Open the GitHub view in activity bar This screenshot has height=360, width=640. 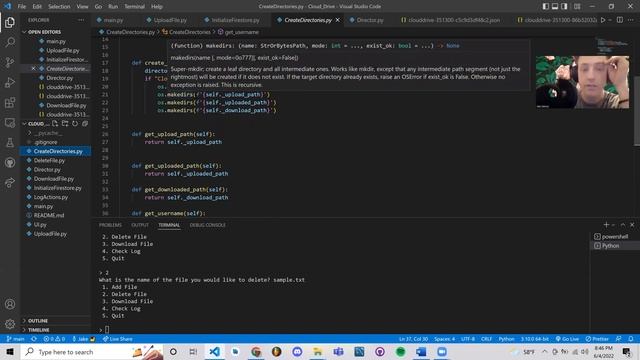click(10, 162)
